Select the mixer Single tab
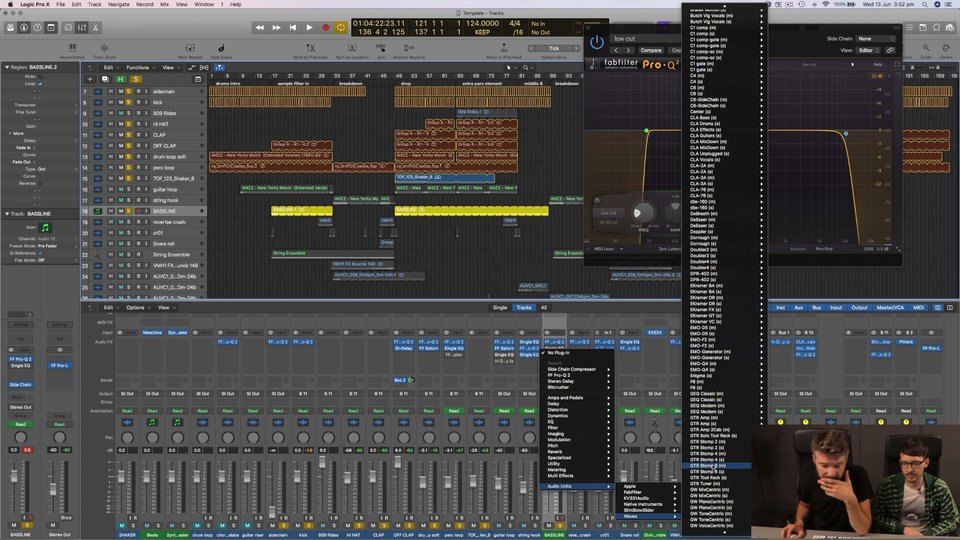Screen dimensions: 960x540 pyautogui.click(x=500, y=308)
